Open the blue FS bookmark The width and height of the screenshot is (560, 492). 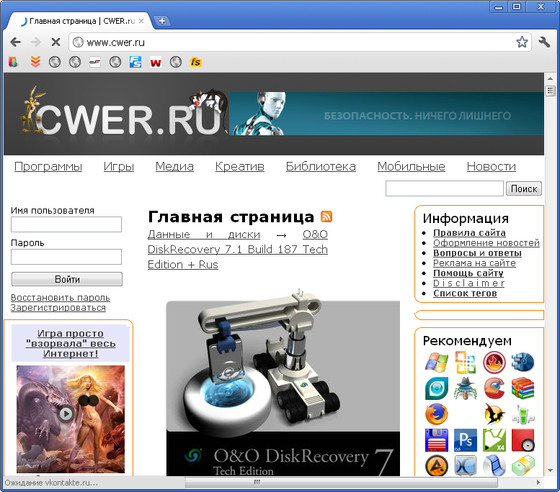coord(135,62)
